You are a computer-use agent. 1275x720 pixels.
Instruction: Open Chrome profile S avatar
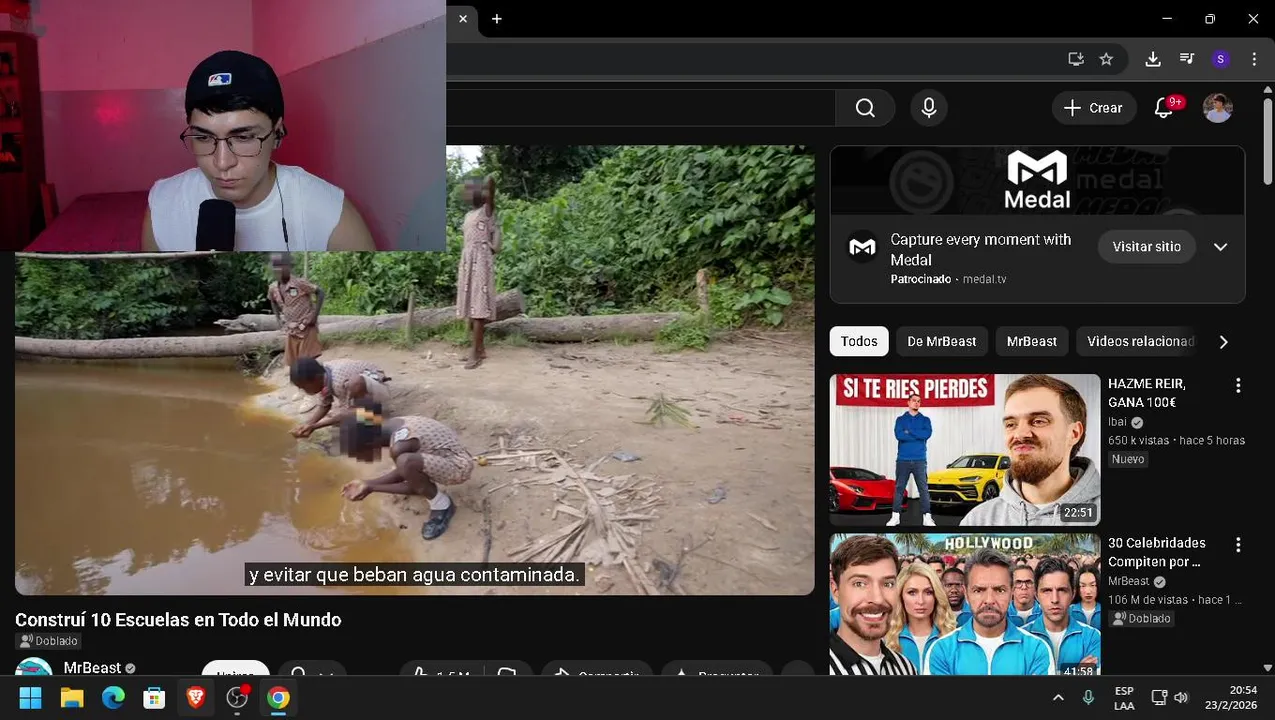(1220, 59)
